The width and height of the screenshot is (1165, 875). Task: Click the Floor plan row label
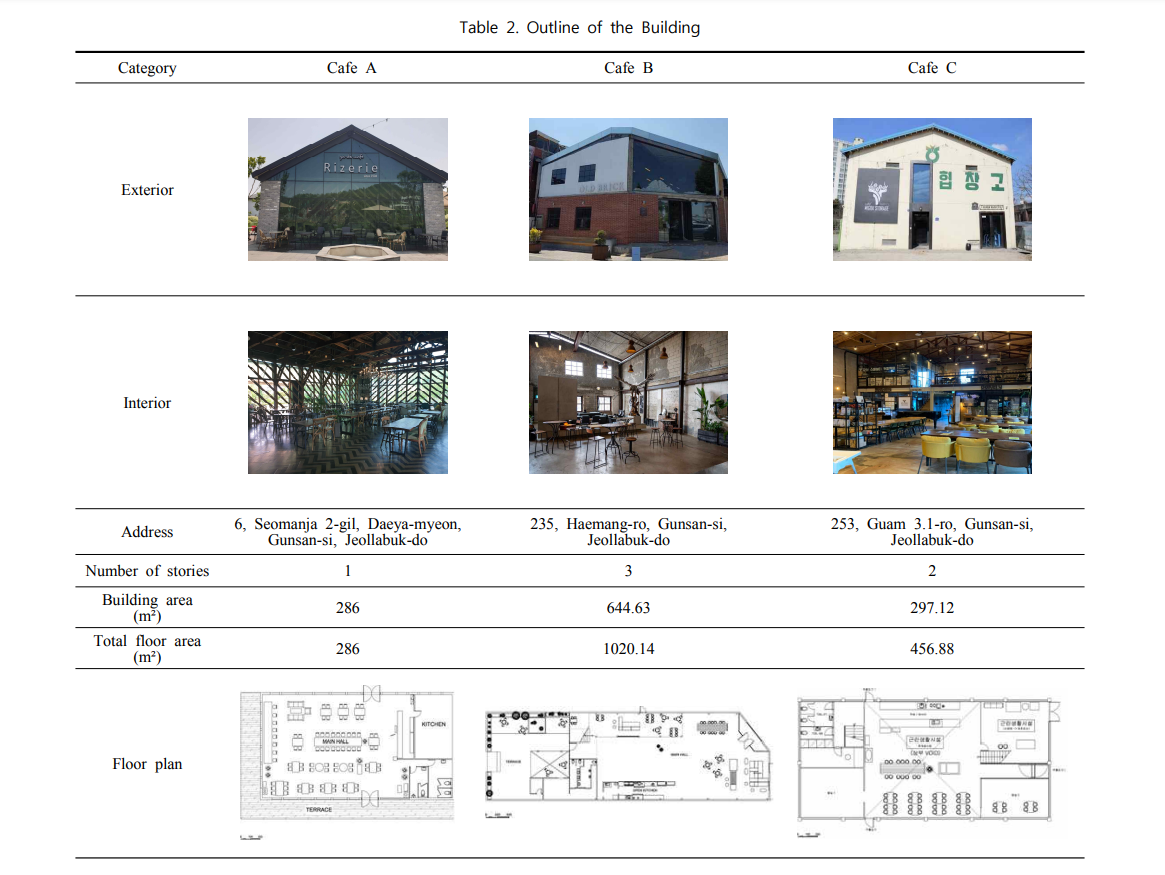147,764
